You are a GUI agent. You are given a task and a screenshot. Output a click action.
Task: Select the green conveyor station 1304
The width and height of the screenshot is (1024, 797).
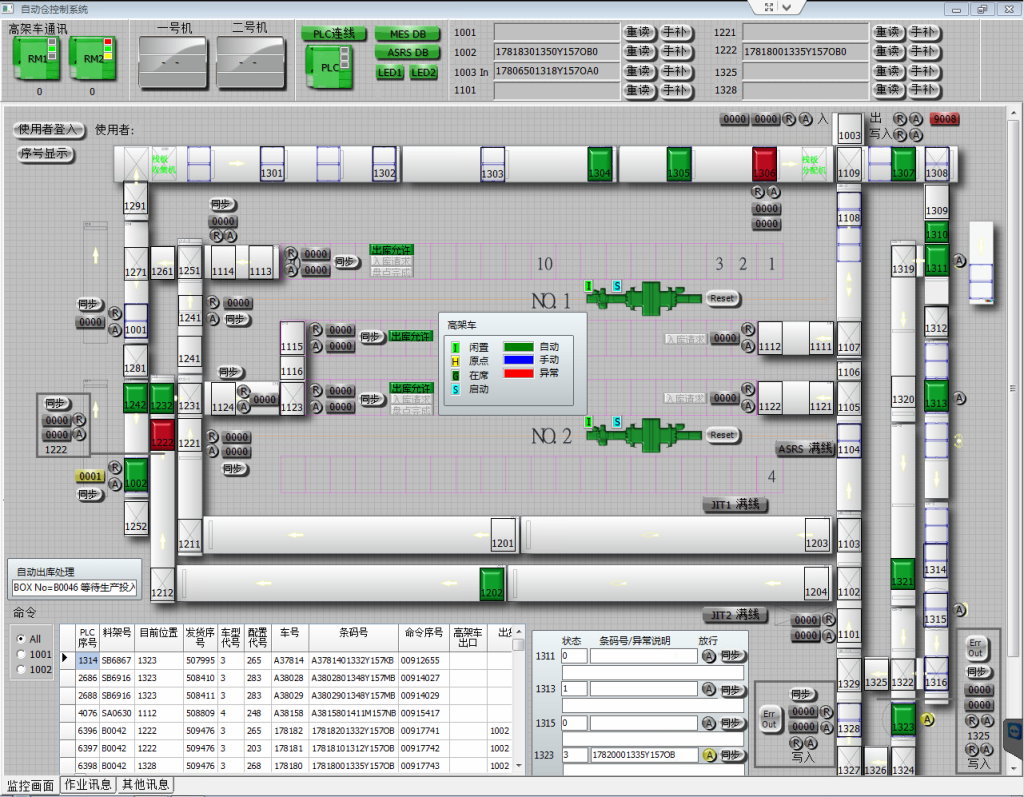[x=599, y=163]
